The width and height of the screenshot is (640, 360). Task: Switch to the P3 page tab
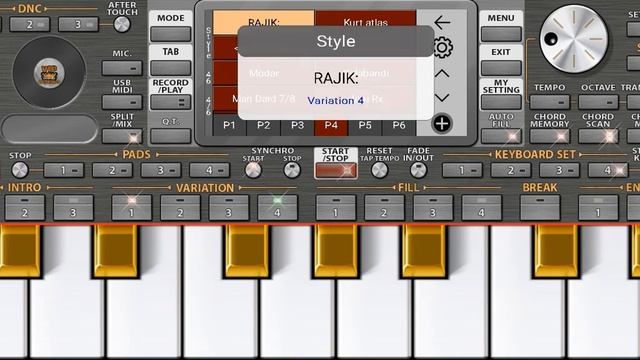point(297,125)
